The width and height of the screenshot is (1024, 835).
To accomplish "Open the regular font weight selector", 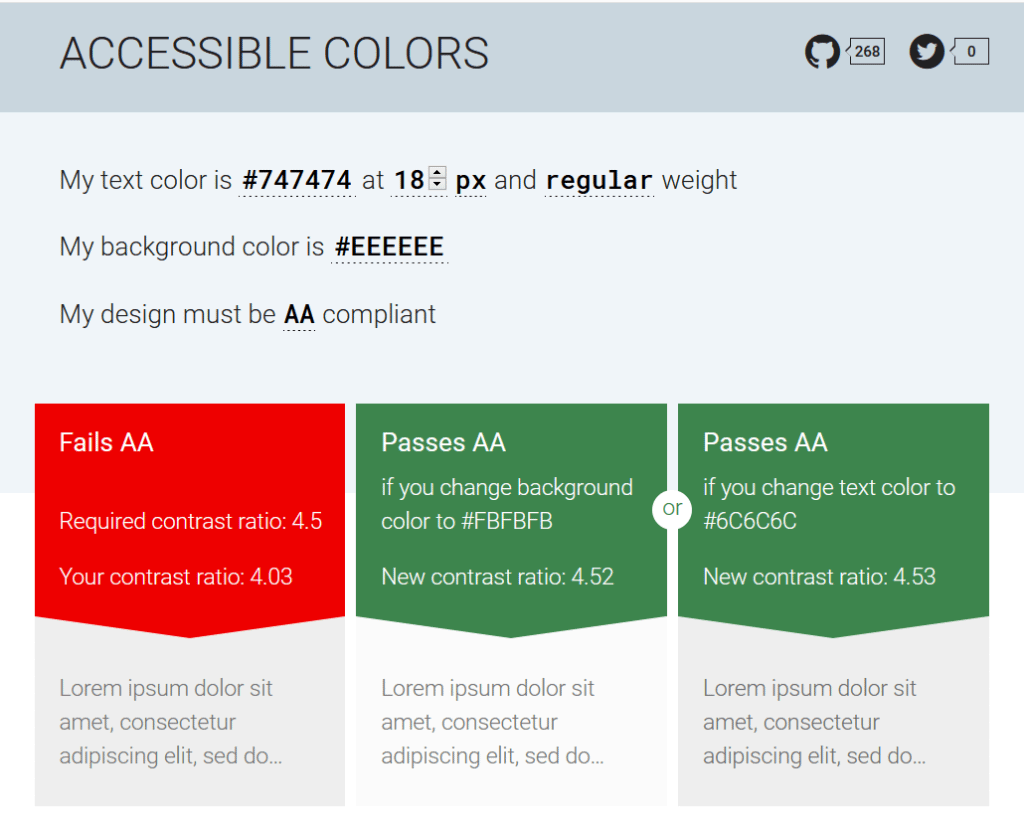I will pyautogui.click(x=598, y=180).
